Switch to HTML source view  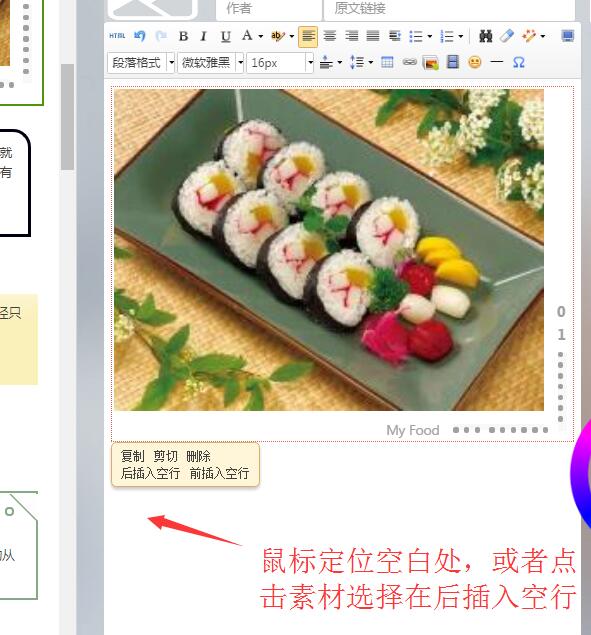coord(117,36)
